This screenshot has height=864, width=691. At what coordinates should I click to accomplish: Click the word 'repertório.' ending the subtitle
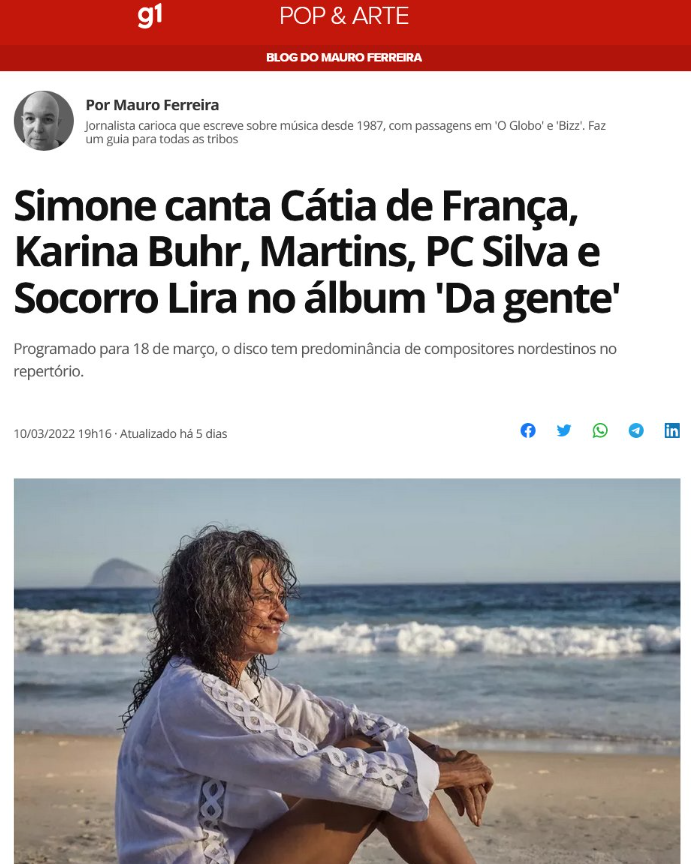point(48,371)
